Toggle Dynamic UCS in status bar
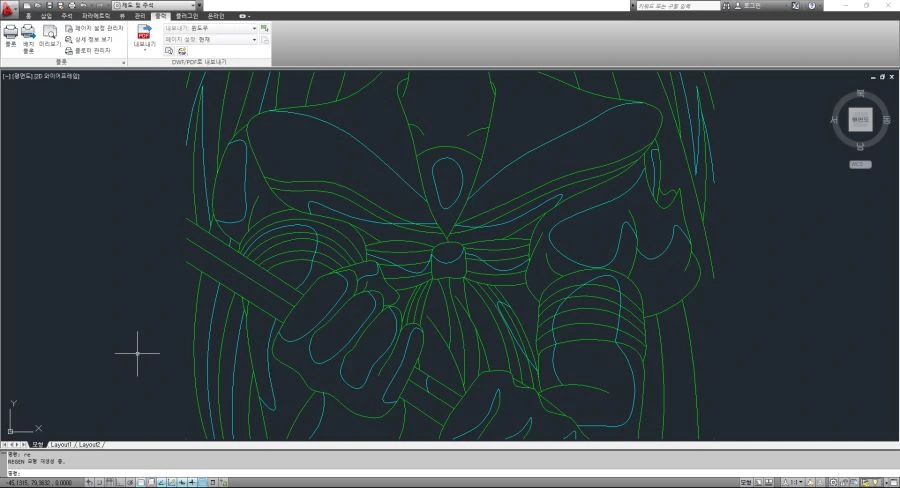 pyautogui.click(x=172, y=483)
